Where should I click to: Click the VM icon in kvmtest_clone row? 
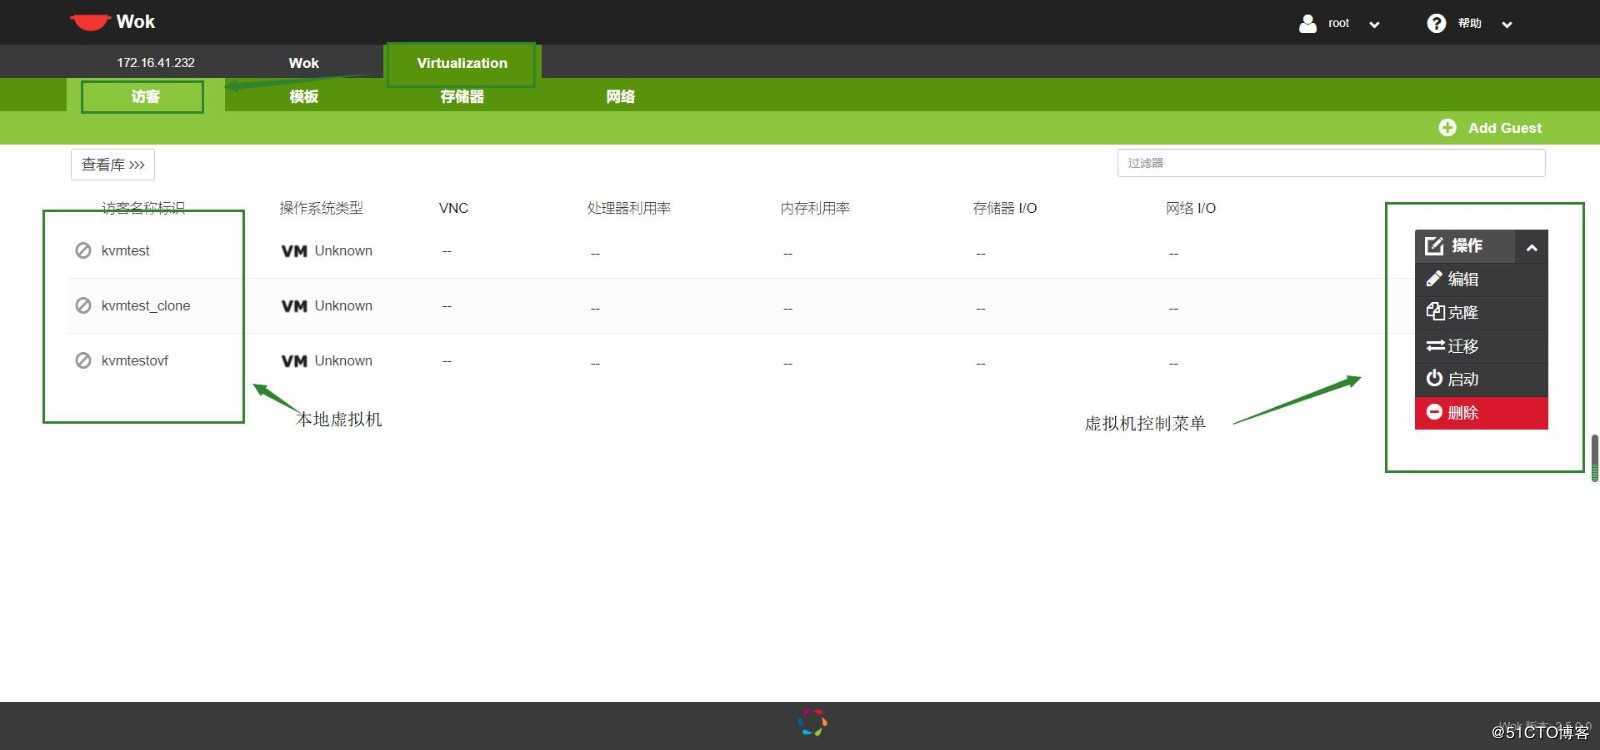pyautogui.click(x=294, y=306)
